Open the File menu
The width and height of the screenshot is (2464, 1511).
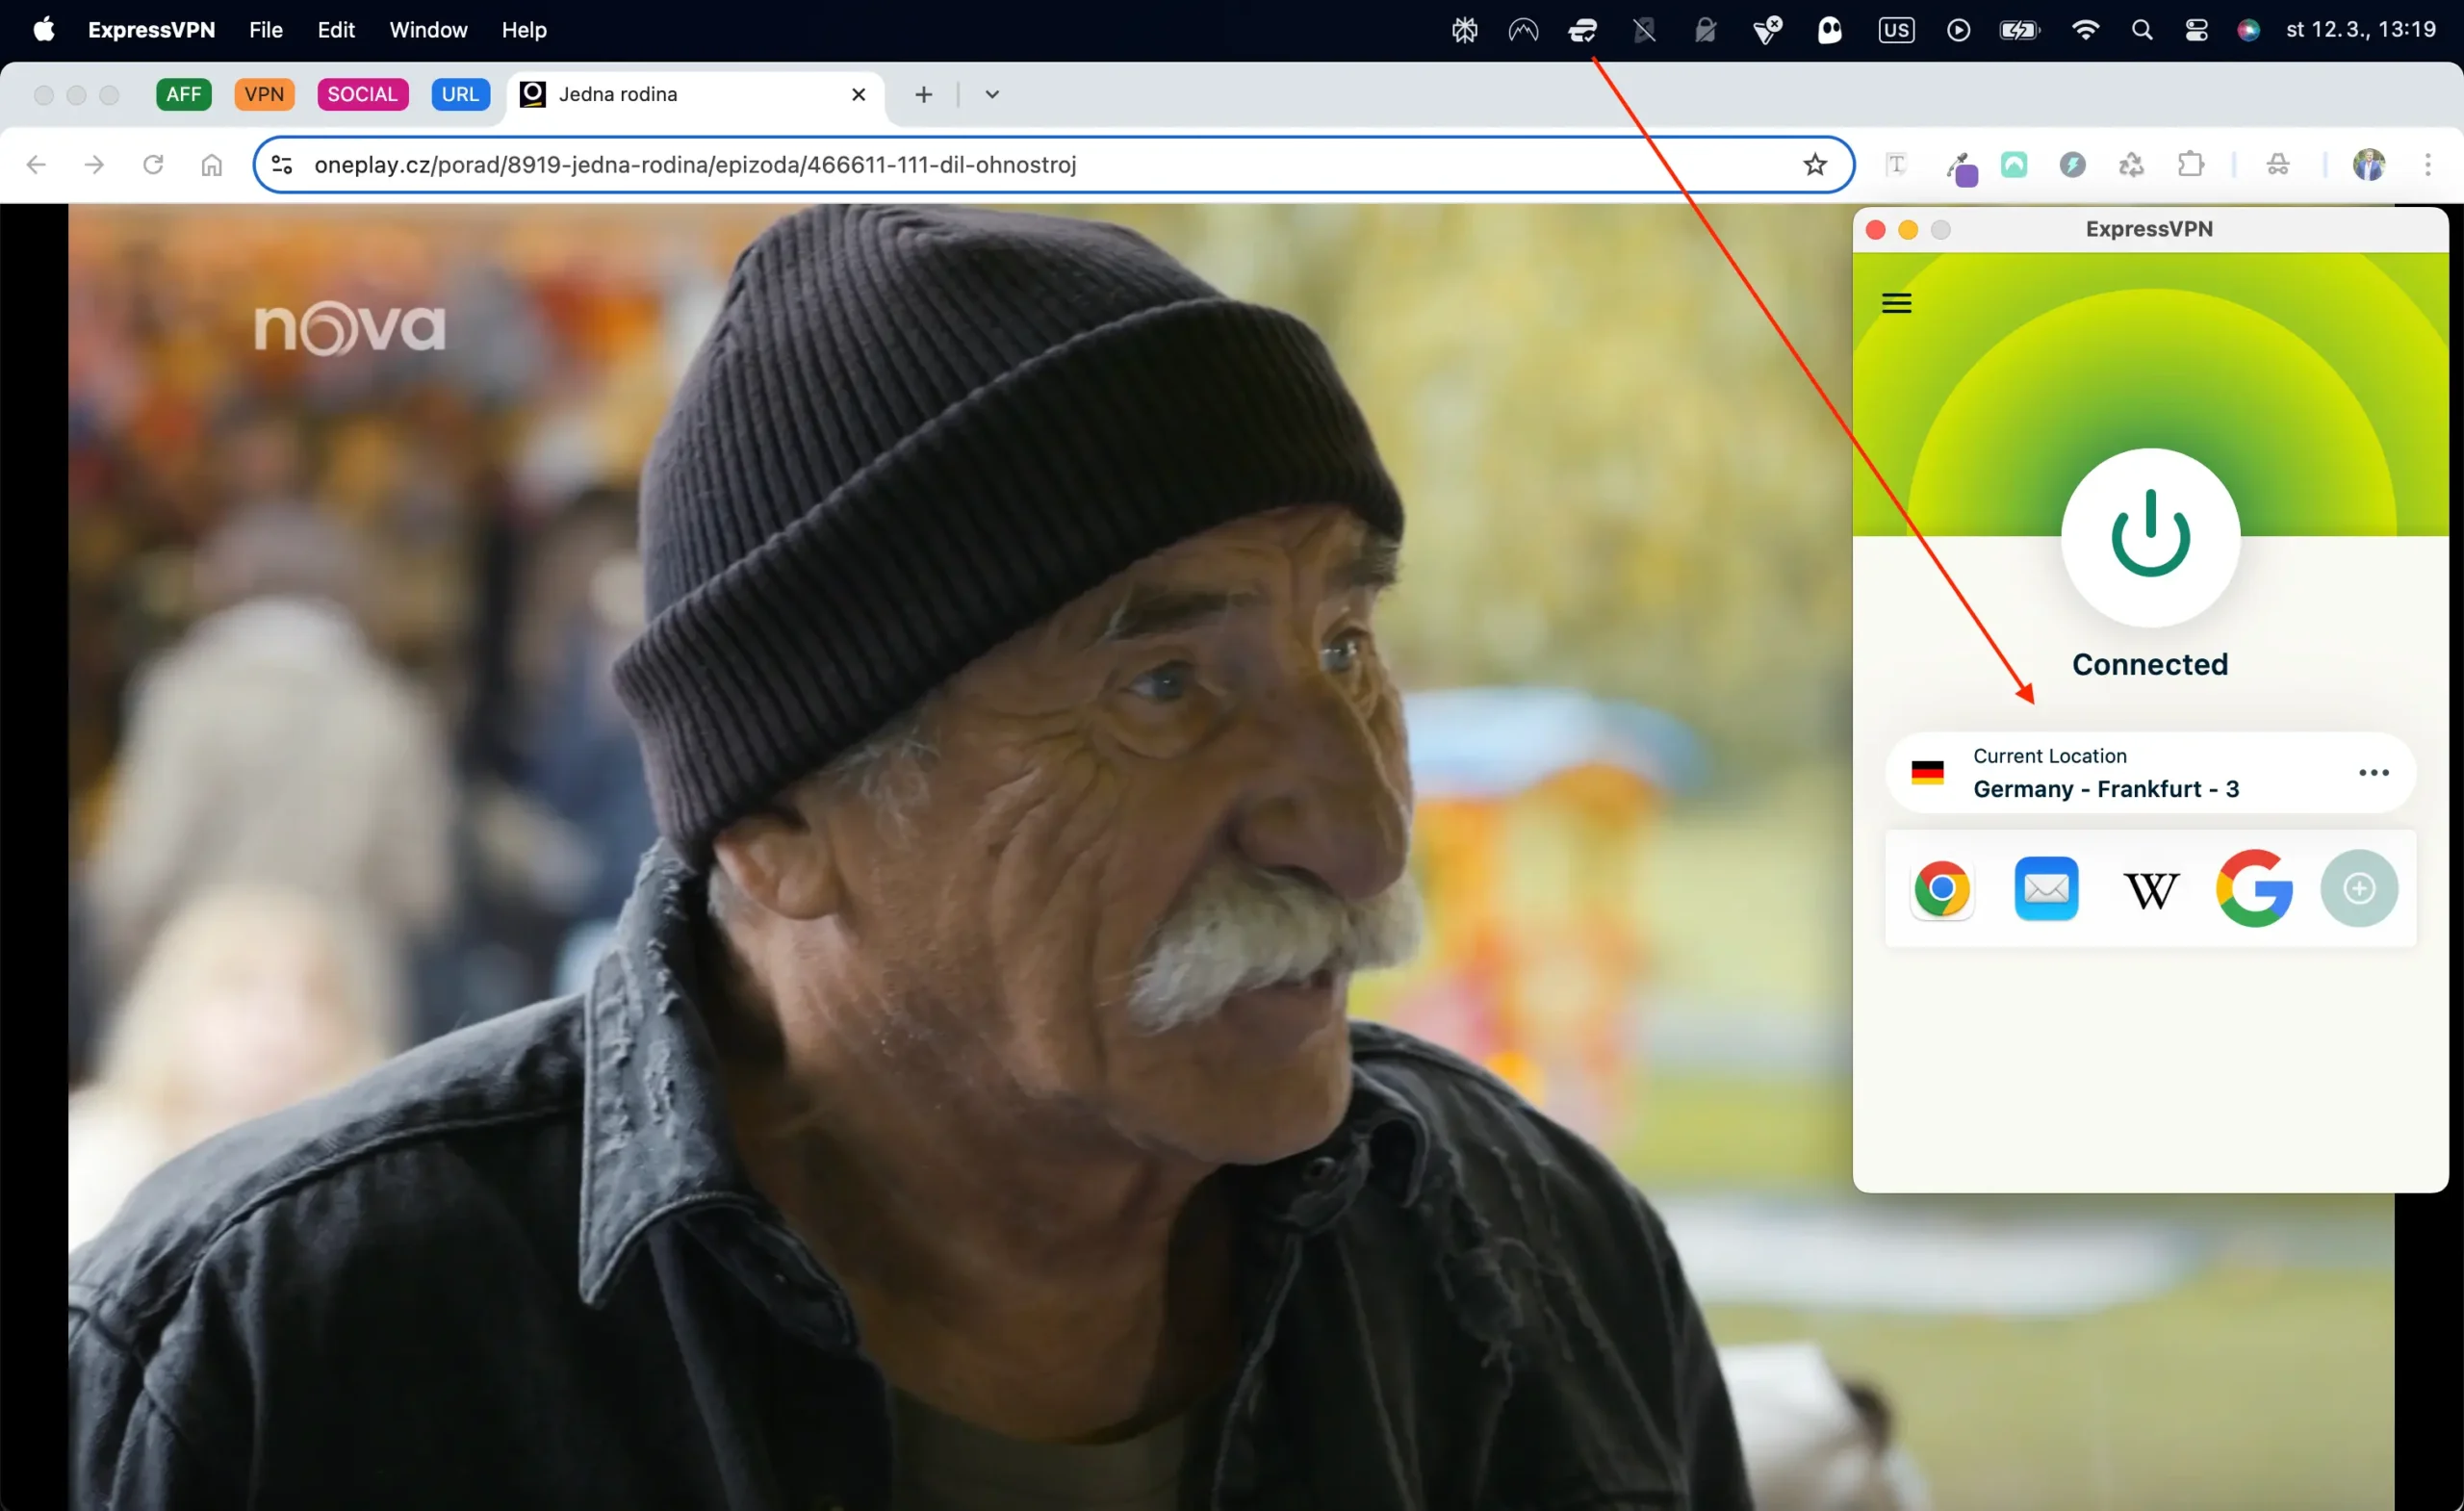click(x=266, y=30)
